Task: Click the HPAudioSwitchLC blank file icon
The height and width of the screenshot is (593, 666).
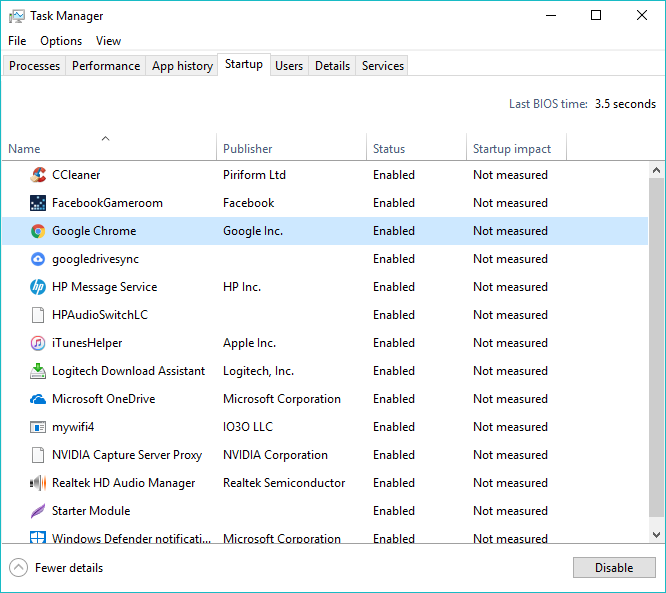Action: coord(38,315)
